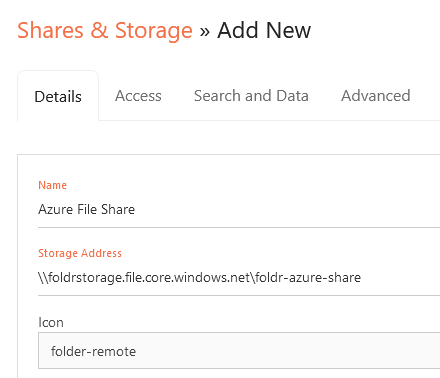The width and height of the screenshot is (440, 378).
Task: Click the » breadcrumb separator
Action: tap(205, 32)
